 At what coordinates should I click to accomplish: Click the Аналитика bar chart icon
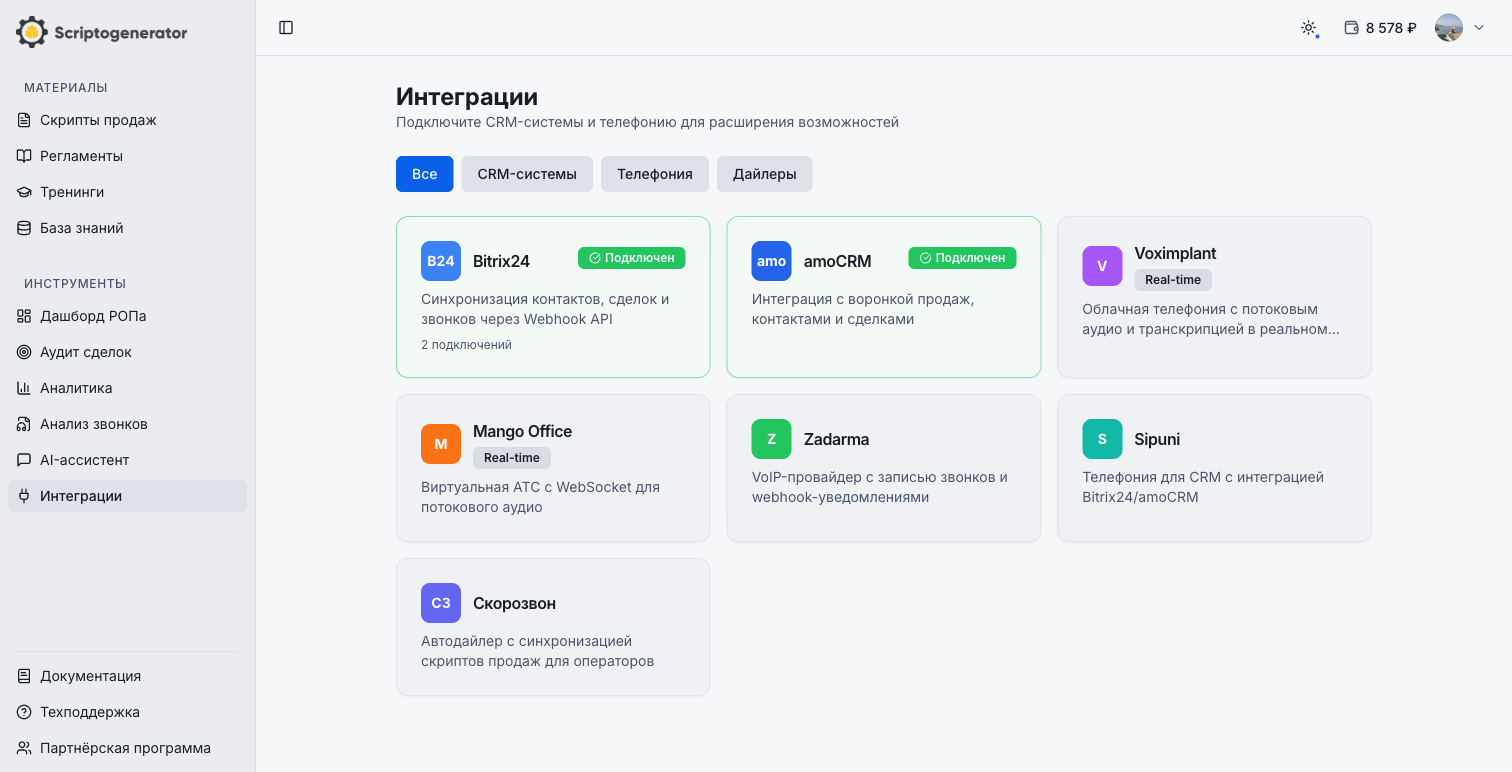tap(24, 388)
